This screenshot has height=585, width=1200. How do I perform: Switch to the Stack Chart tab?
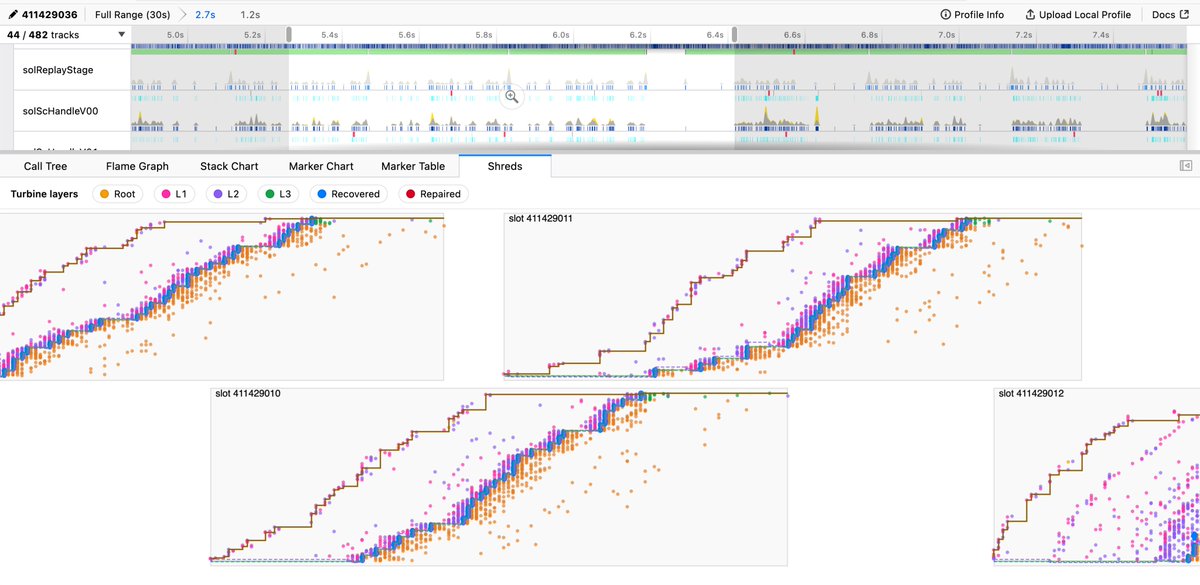point(230,166)
